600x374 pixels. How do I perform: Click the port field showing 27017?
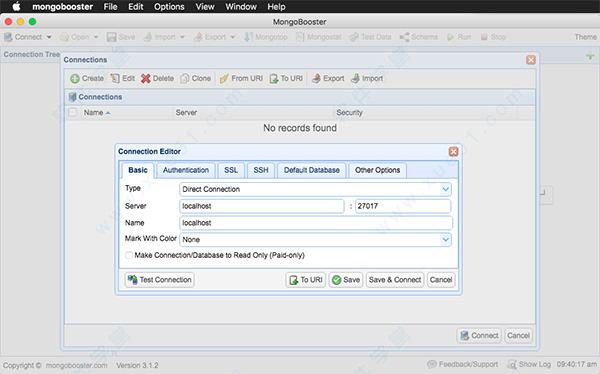403,206
